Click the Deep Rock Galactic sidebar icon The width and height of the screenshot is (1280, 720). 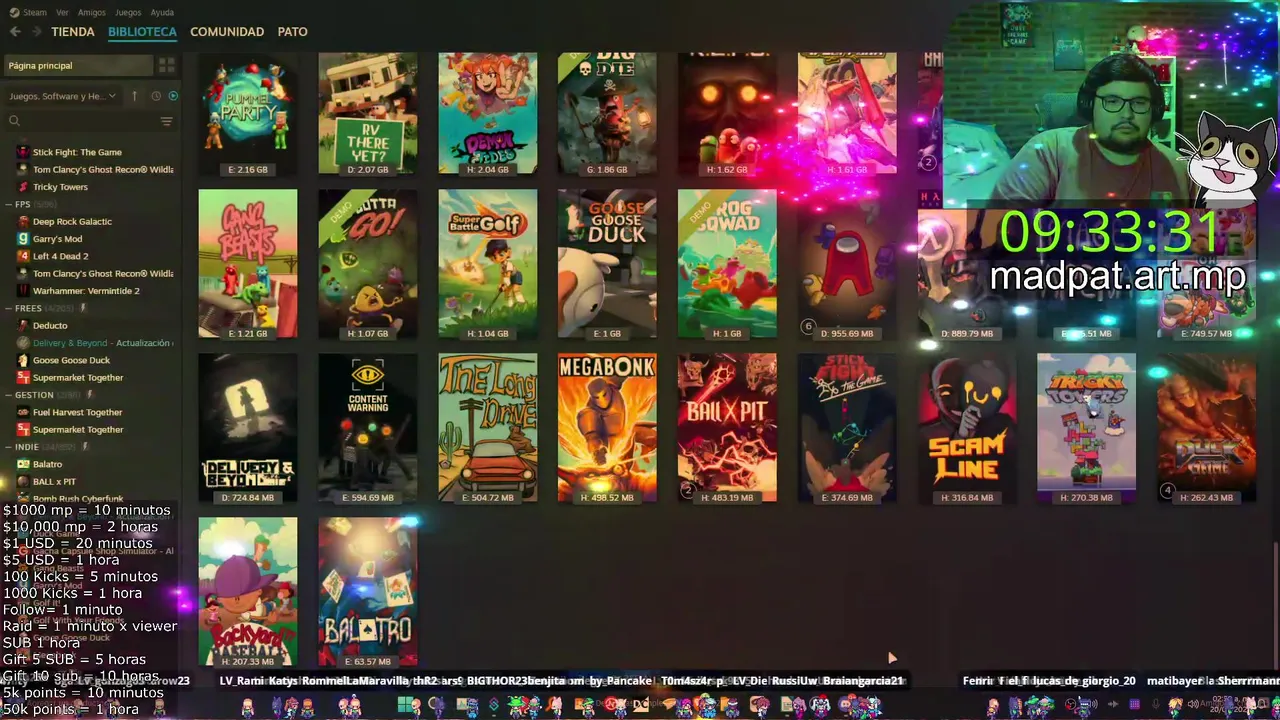(23, 221)
